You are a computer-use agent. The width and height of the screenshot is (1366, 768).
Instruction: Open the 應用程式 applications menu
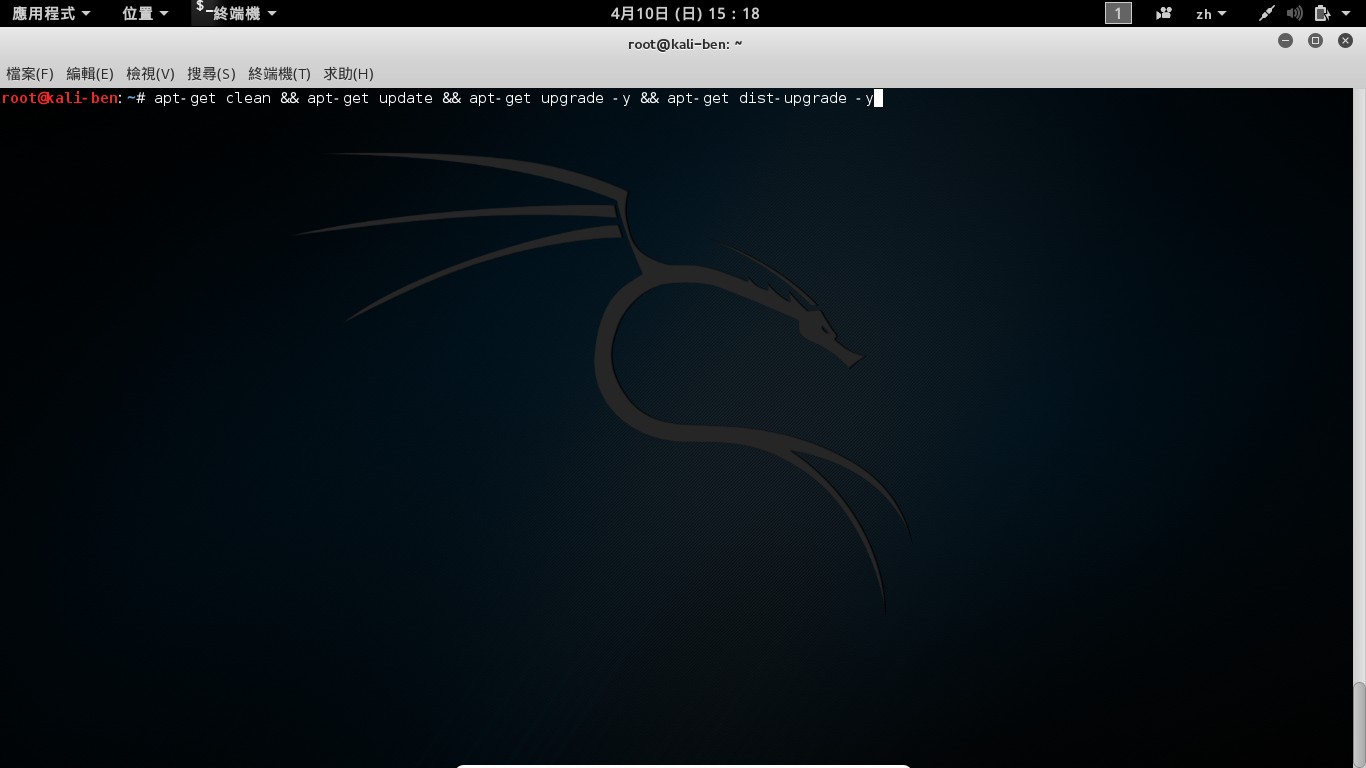[x=51, y=13]
